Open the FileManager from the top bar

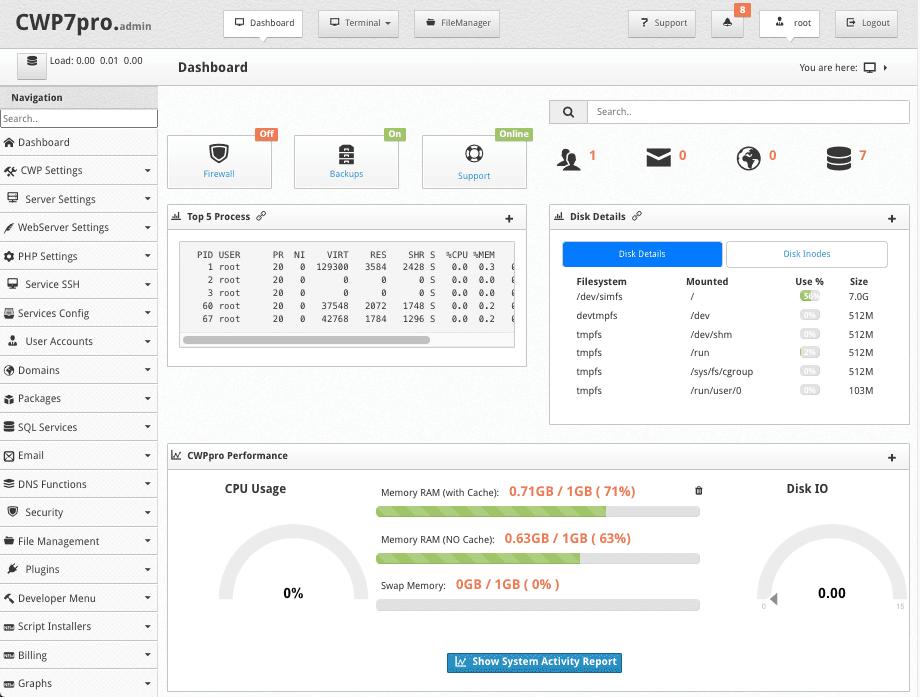pos(457,23)
